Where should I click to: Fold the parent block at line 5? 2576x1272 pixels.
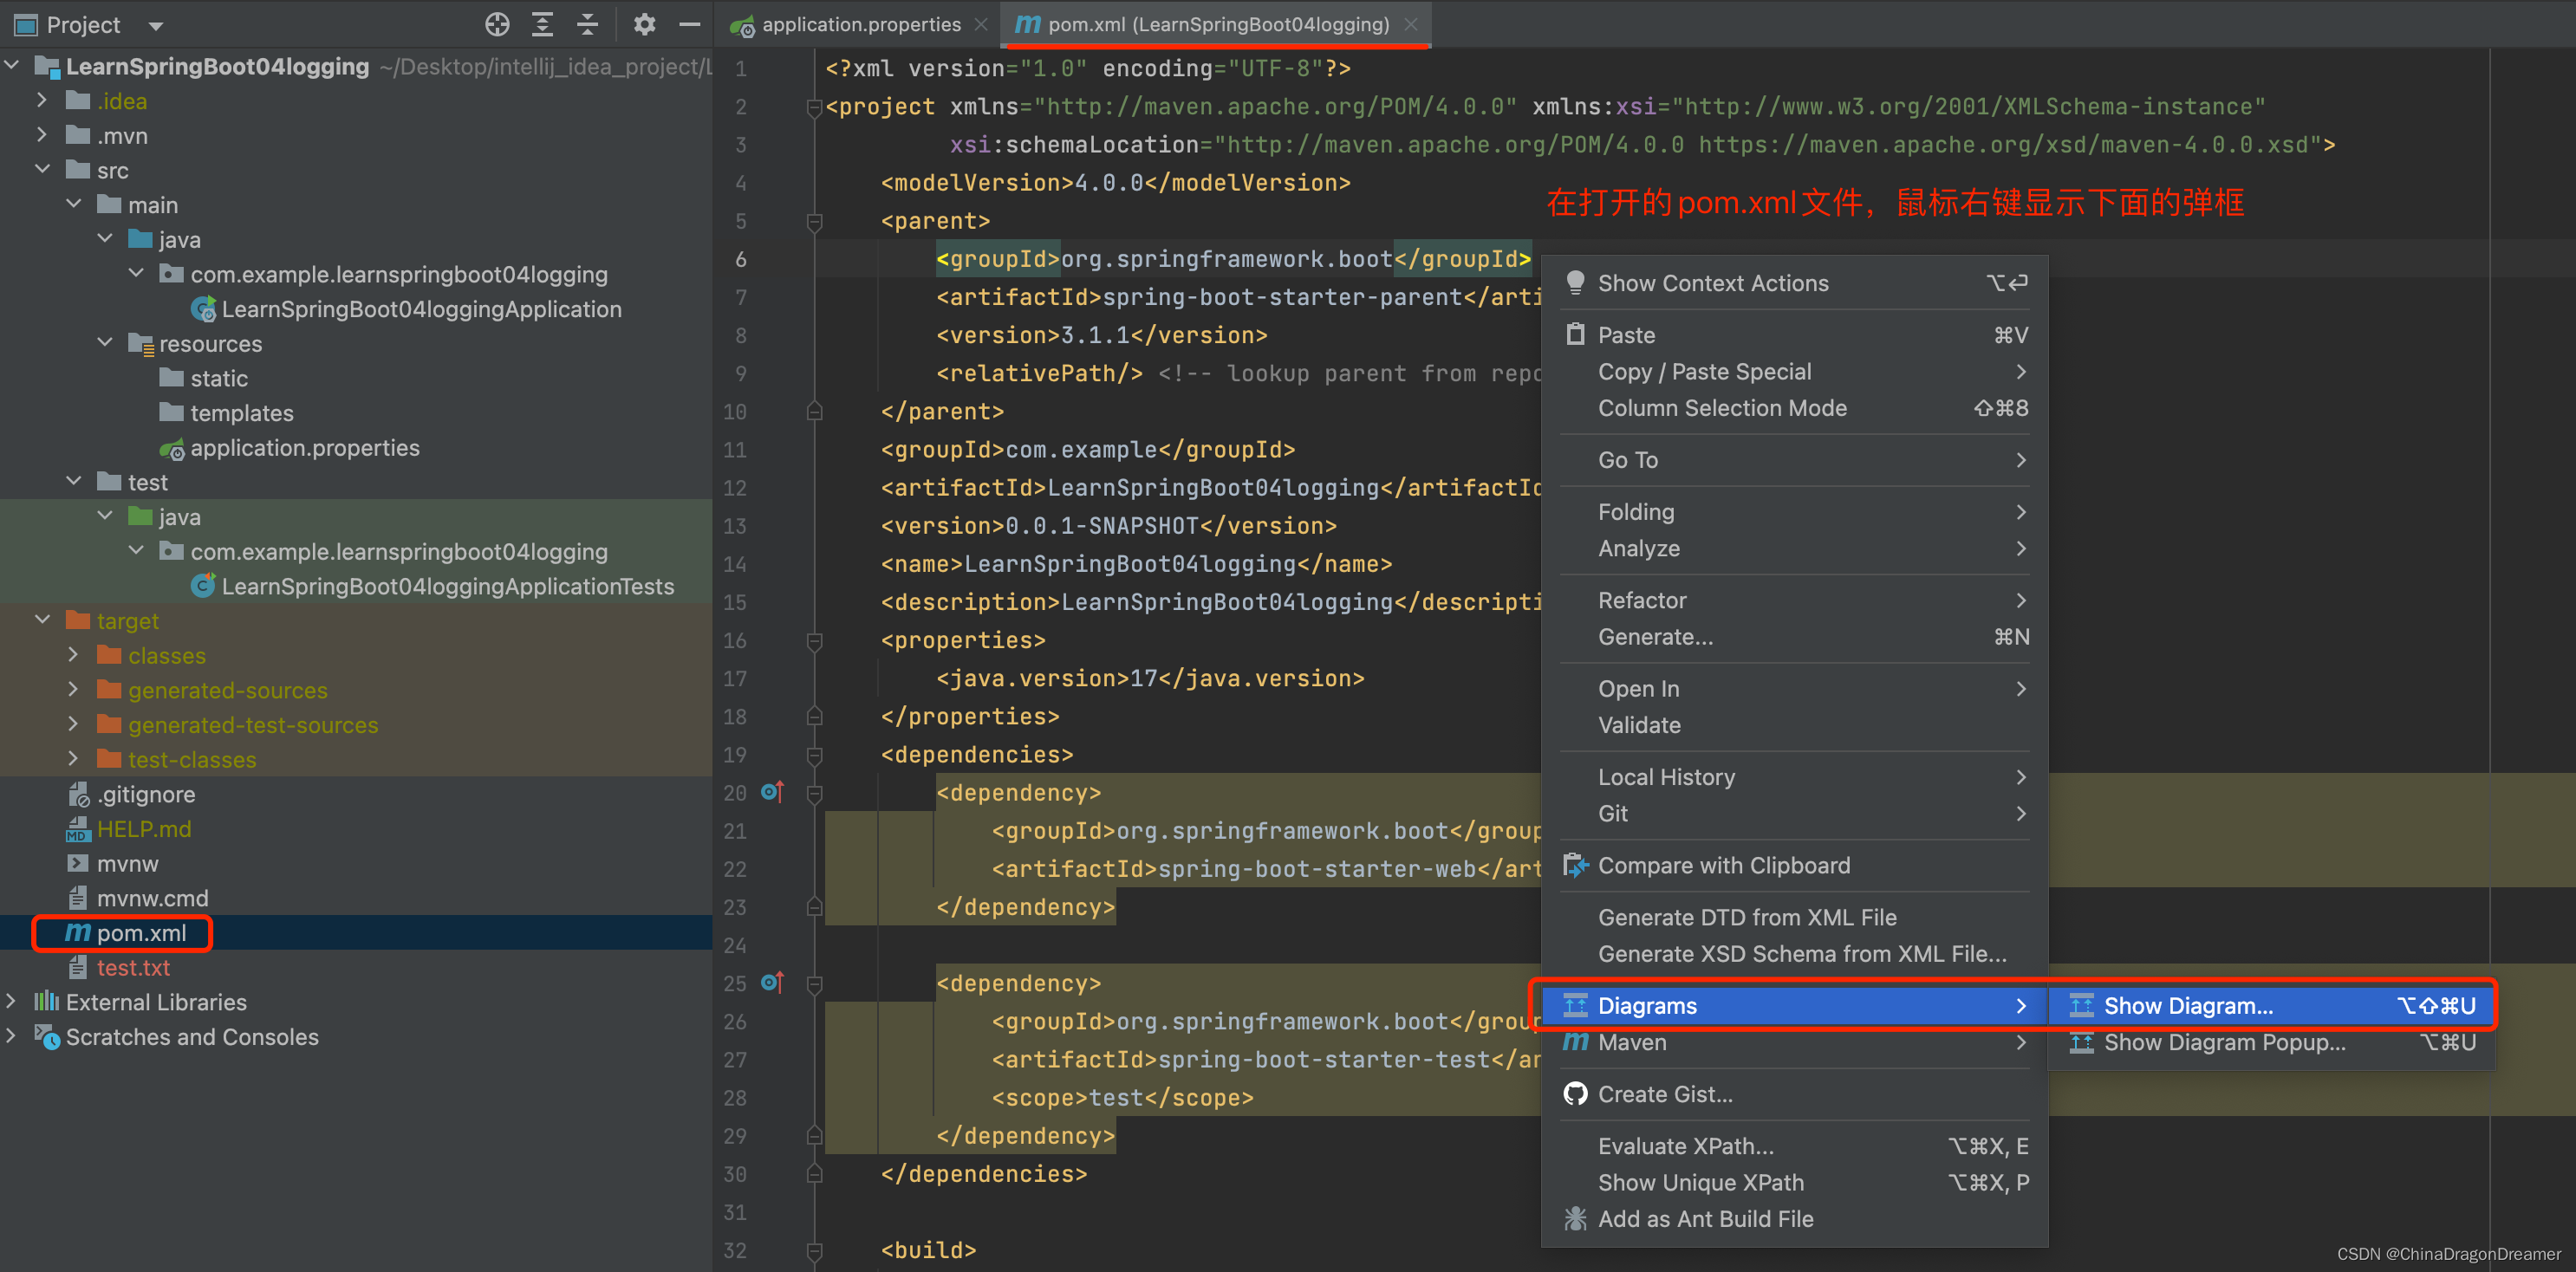814,222
